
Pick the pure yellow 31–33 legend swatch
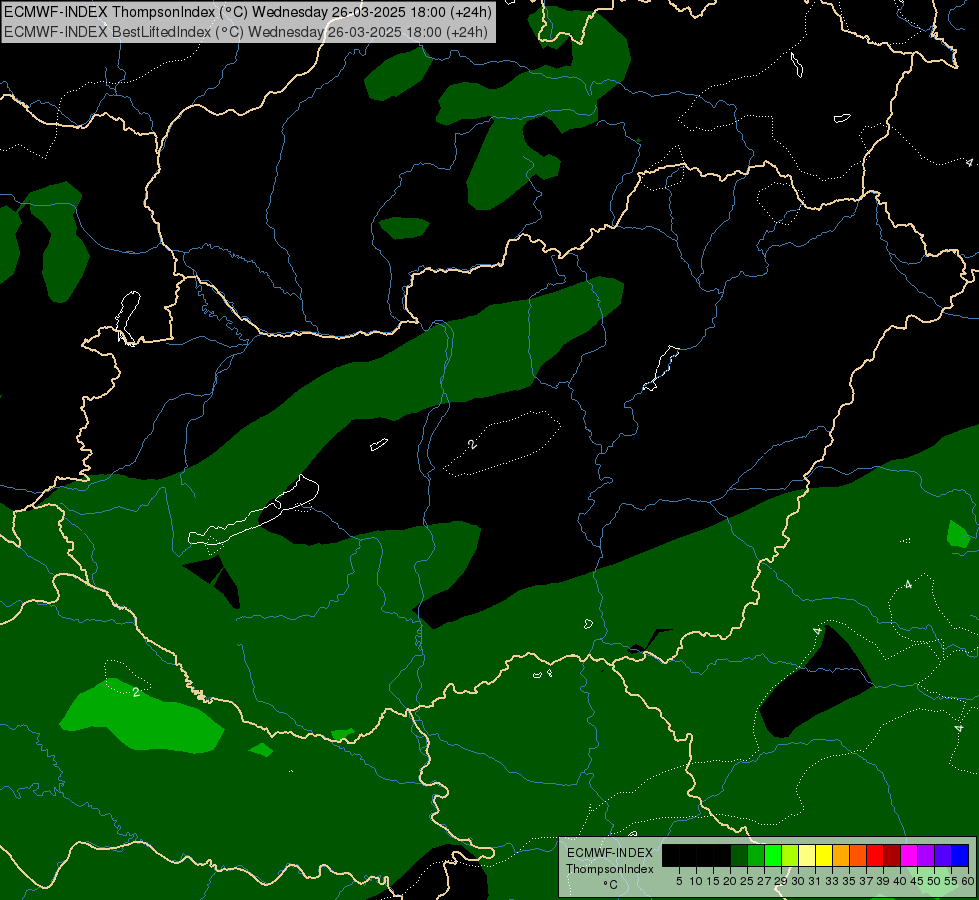(x=824, y=855)
